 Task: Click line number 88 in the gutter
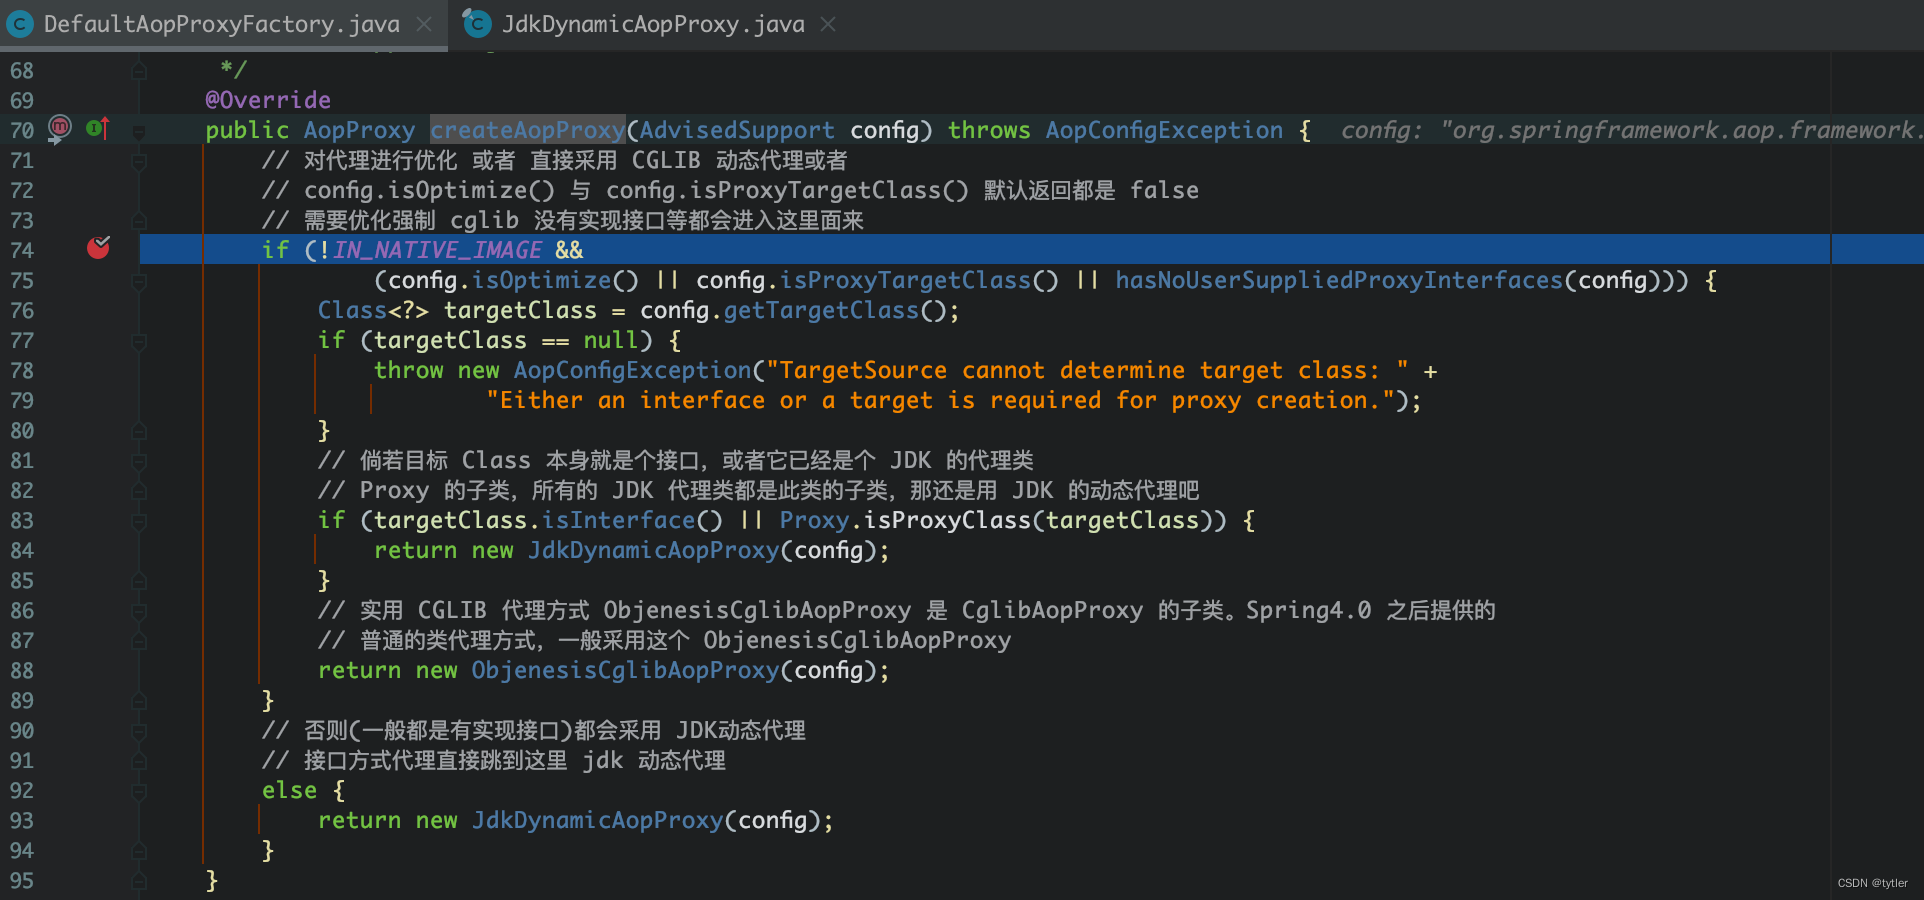pyautogui.click(x=22, y=670)
